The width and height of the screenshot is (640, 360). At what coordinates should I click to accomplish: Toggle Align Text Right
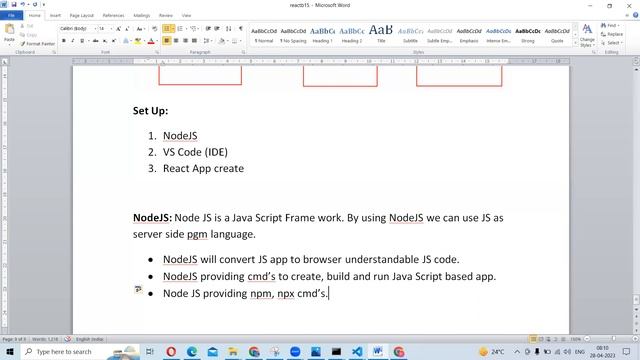click(185, 41)
